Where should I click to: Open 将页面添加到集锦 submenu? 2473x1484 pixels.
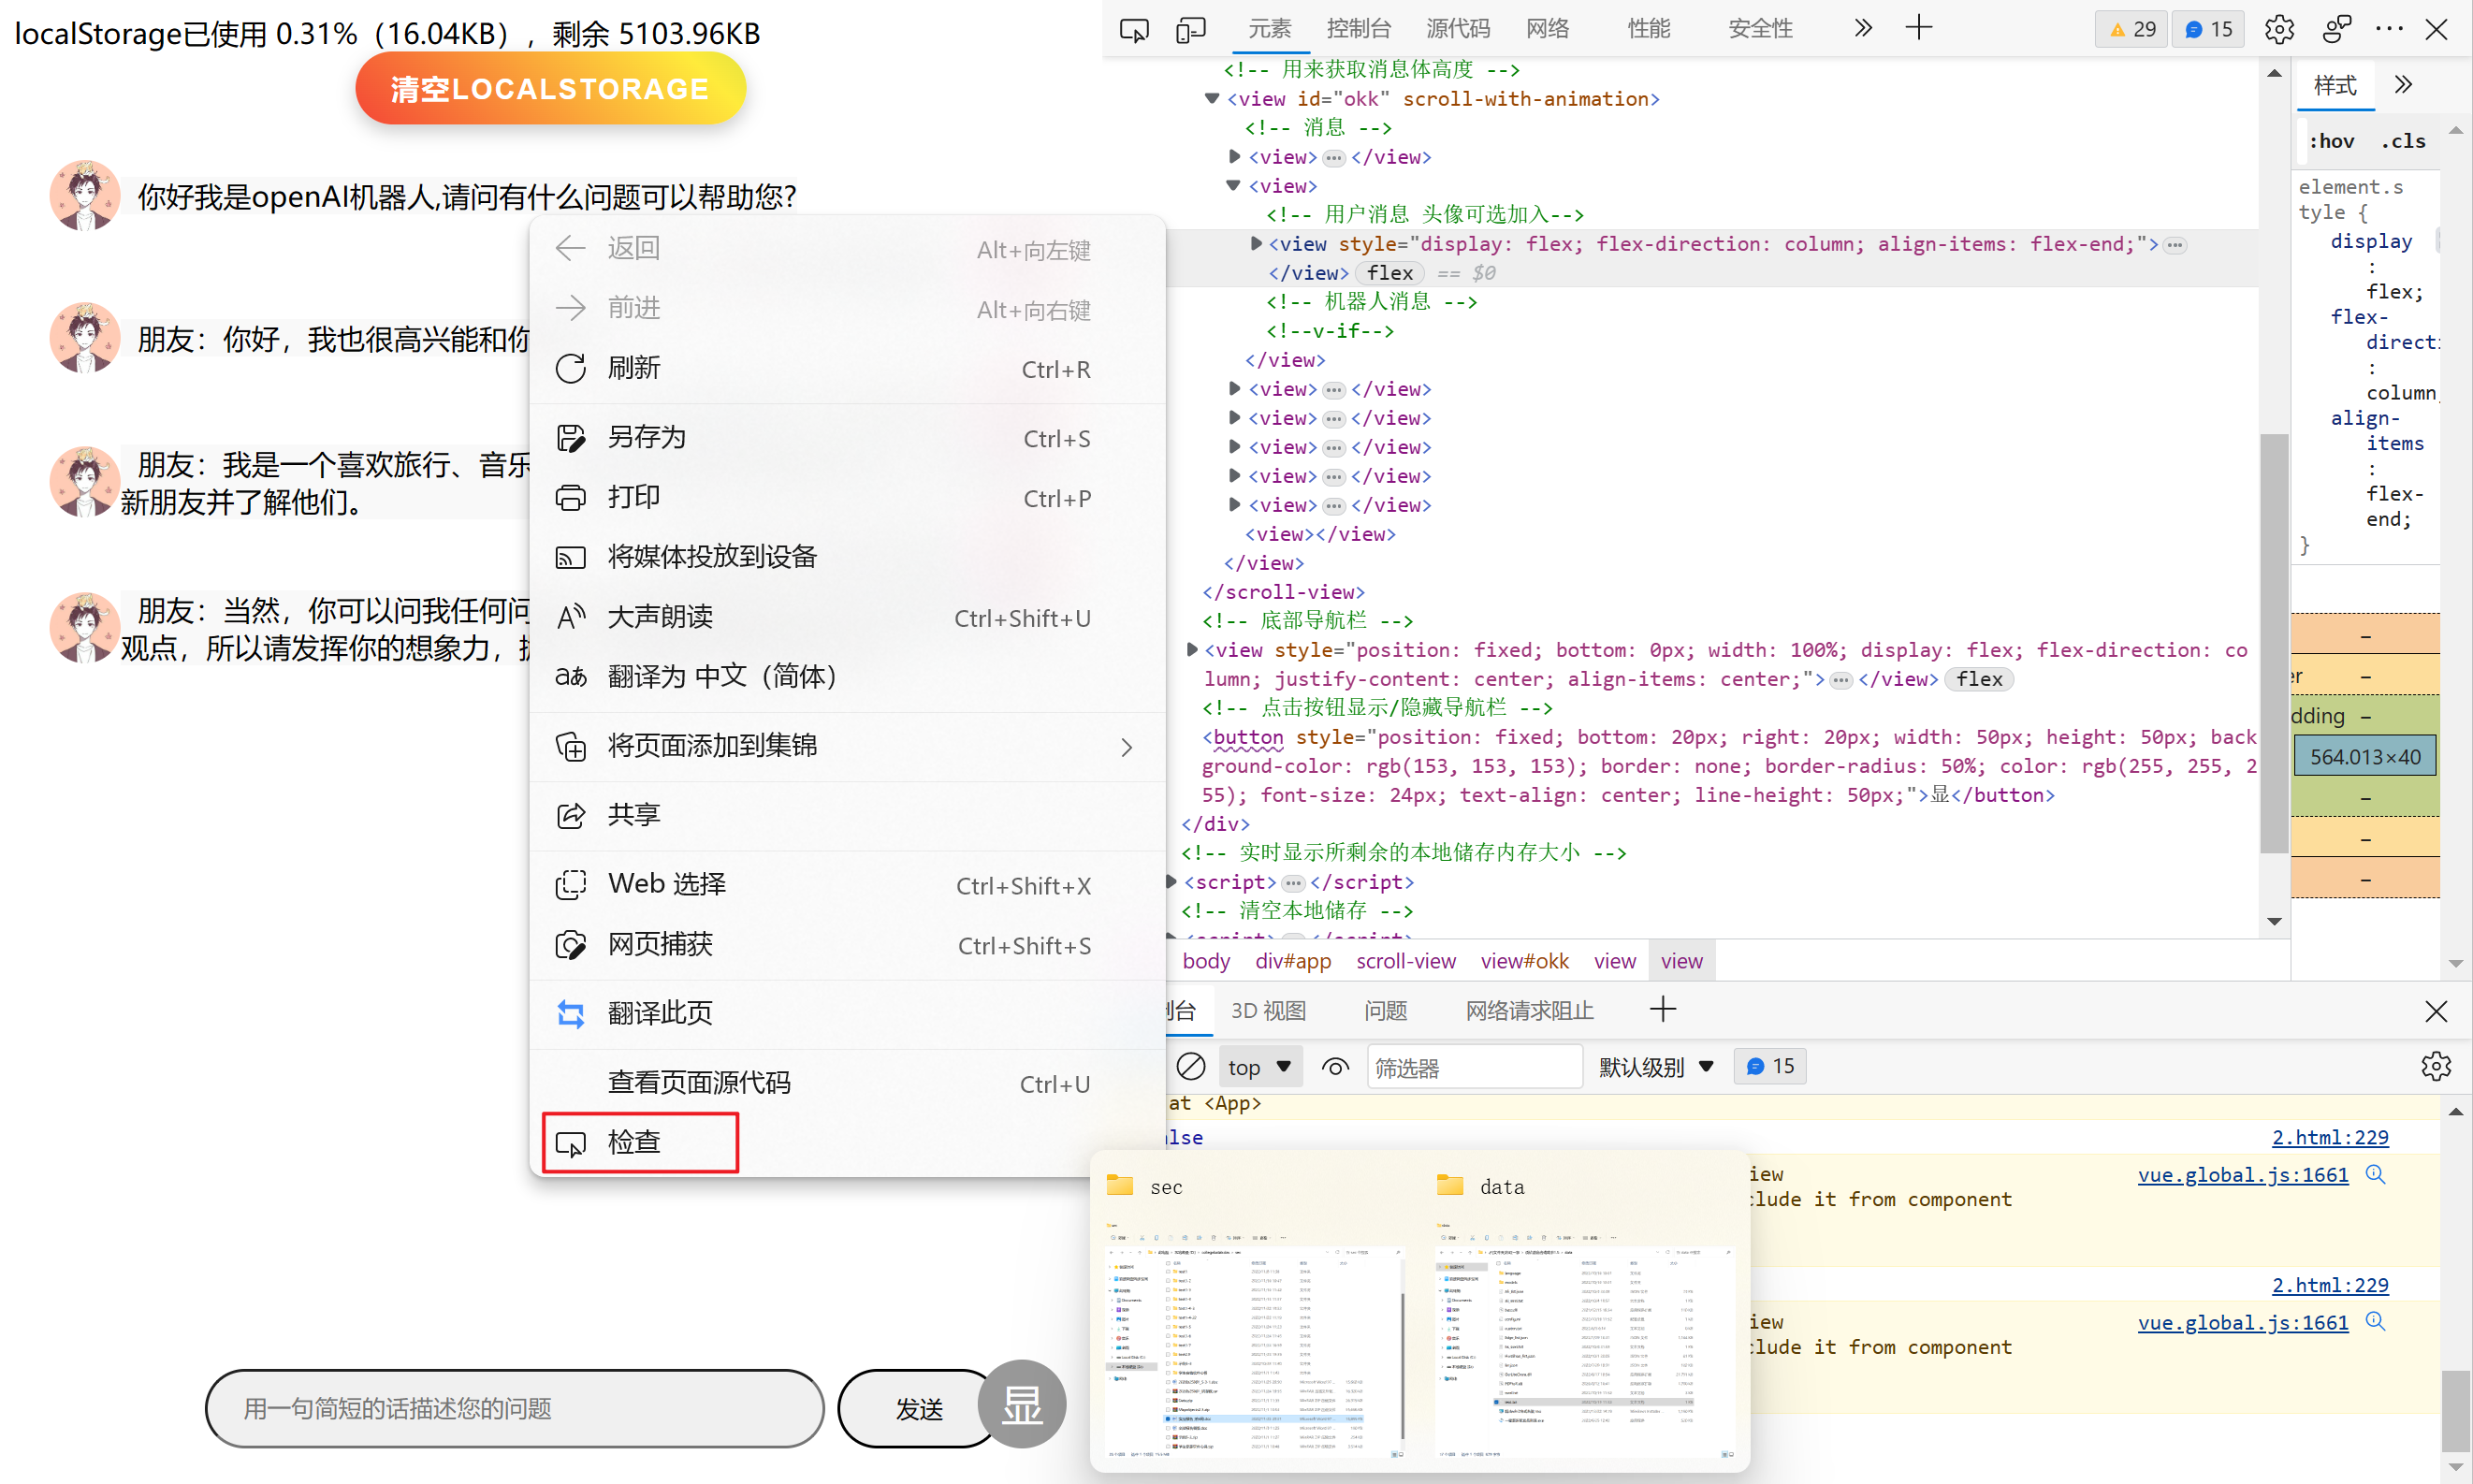tap(847, 746)
